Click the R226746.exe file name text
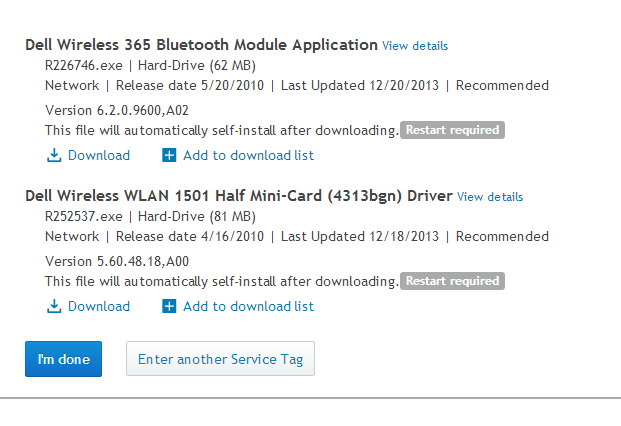The height and width of the screenshot is (426, 621). tap(84, 65)
